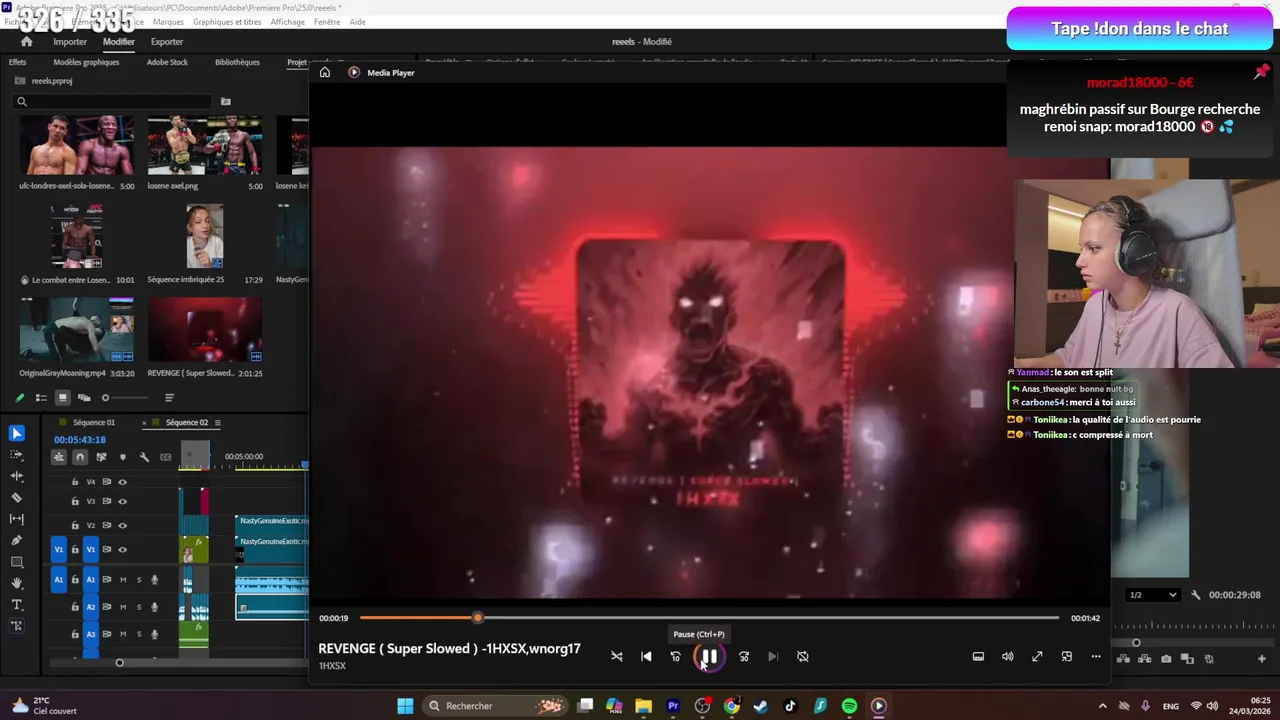Enter Media Player full screen mode

(1037, 656)
